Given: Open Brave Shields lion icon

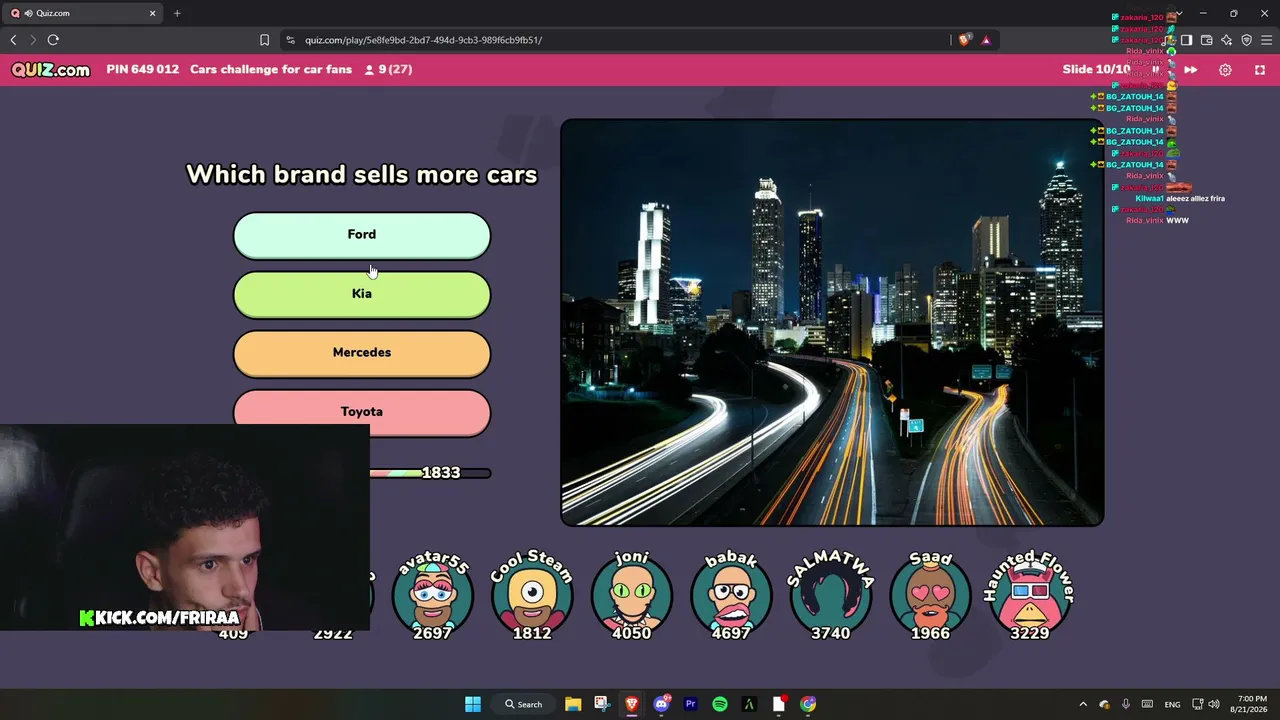Looking at the screenshot, I should (964, 40).
